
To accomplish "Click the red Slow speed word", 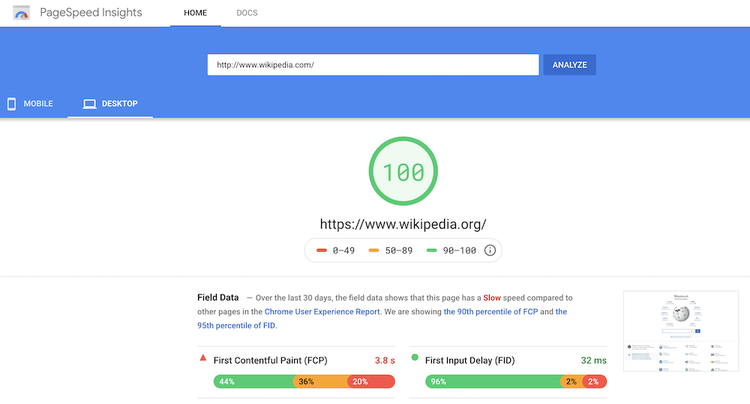I will tap(492, 298).
